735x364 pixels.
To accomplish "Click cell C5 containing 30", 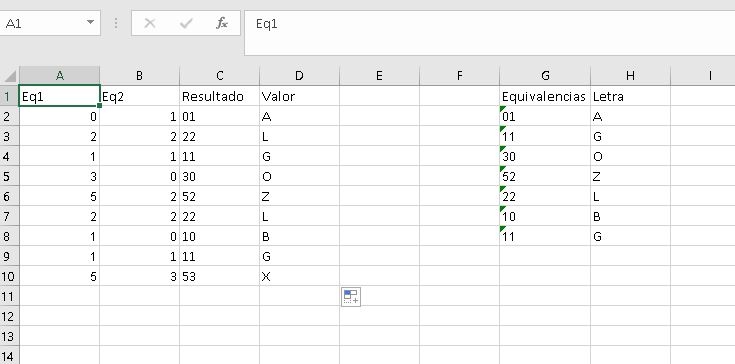I will (x=219, y=176).
